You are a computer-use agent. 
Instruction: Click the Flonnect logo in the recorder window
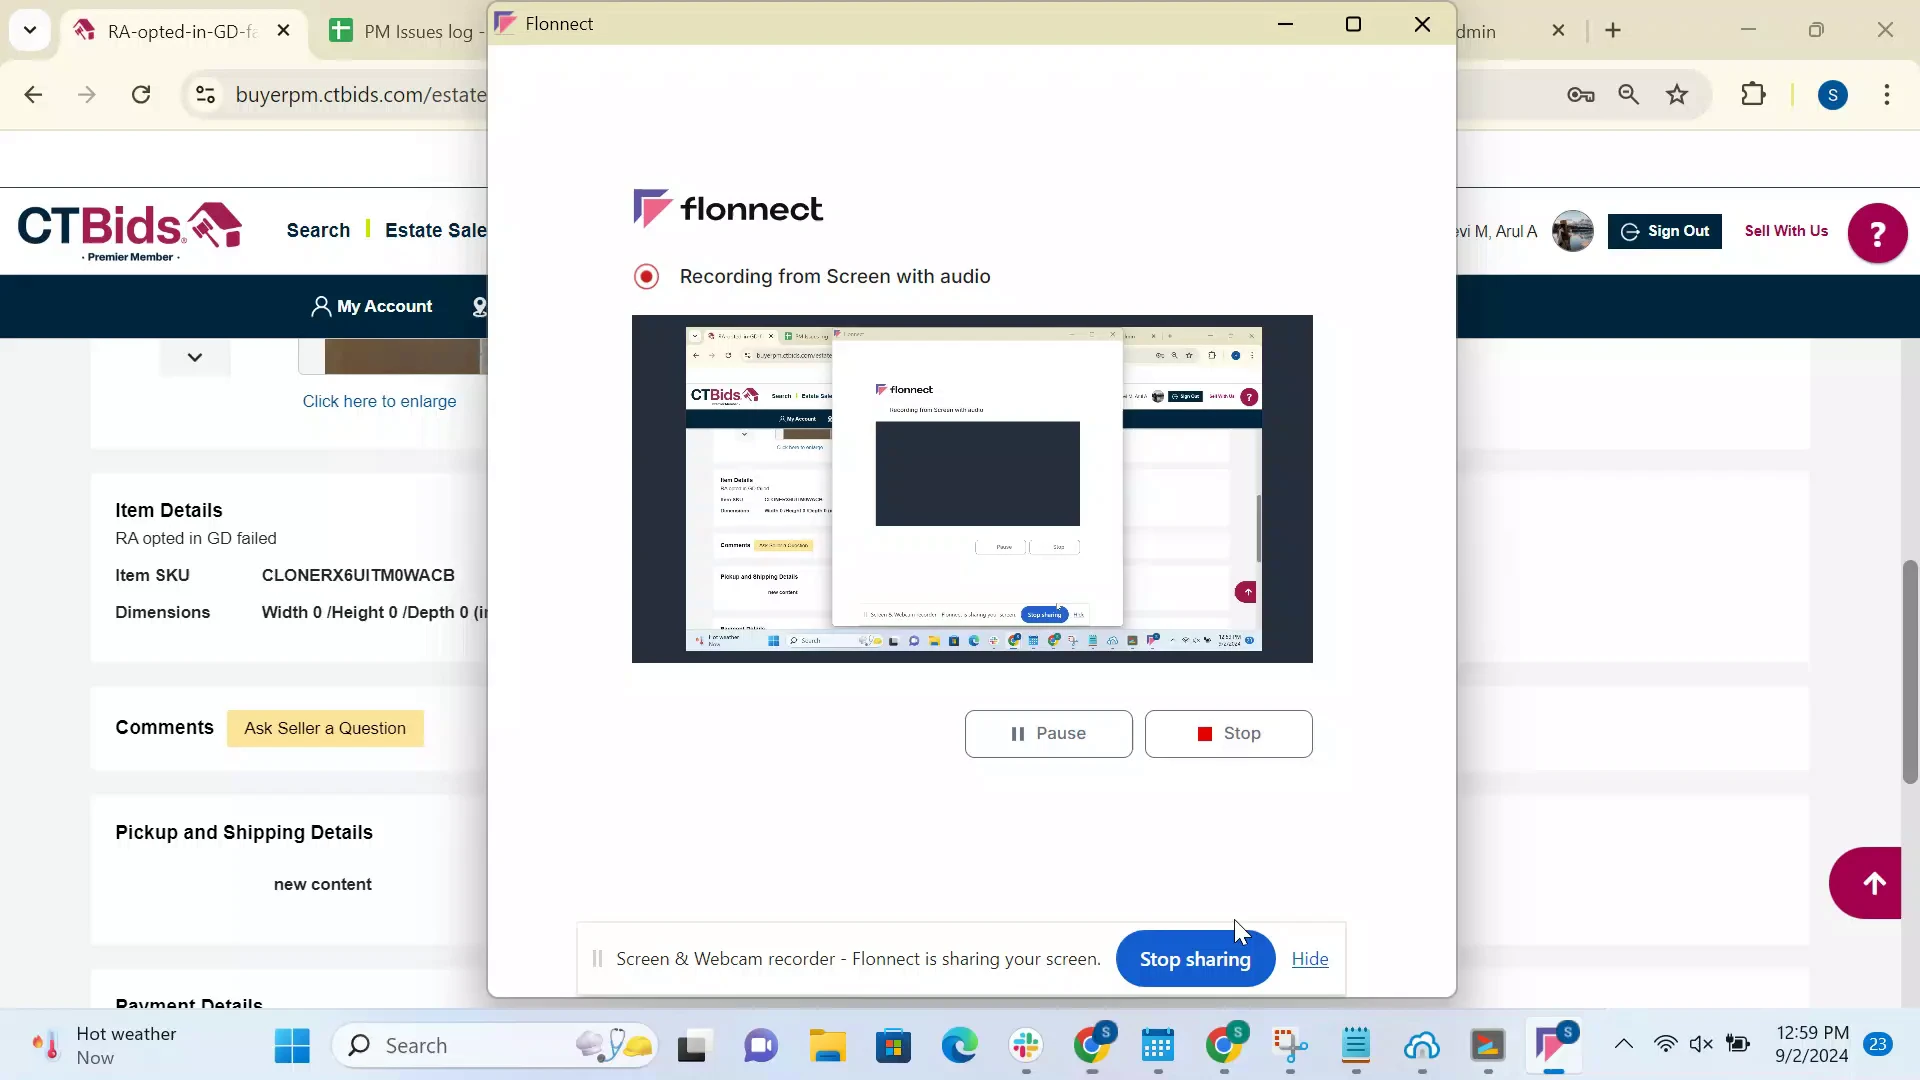pyautogui.click(x=728, y=209)
